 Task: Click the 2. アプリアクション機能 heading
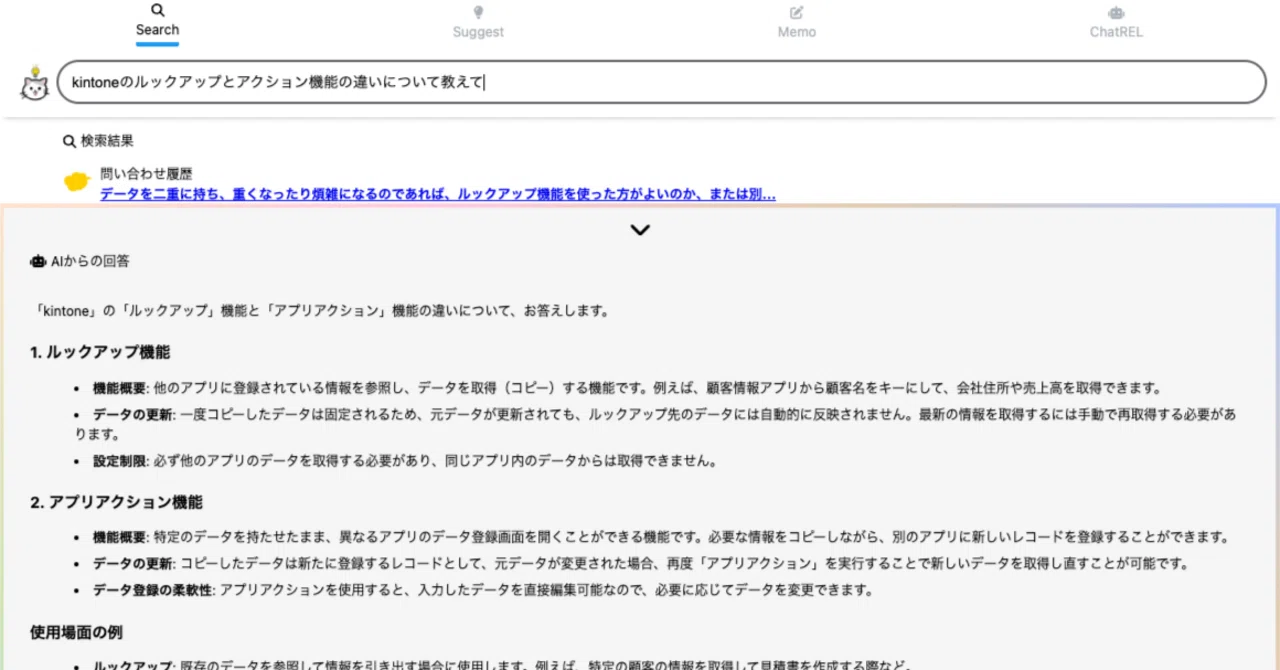(116, 502)
